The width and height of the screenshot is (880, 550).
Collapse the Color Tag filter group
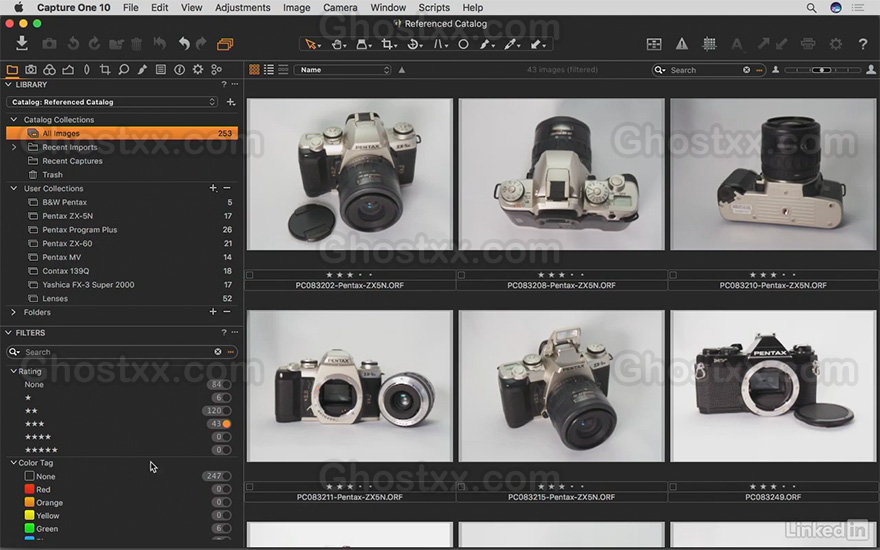[x=13, y=463]
